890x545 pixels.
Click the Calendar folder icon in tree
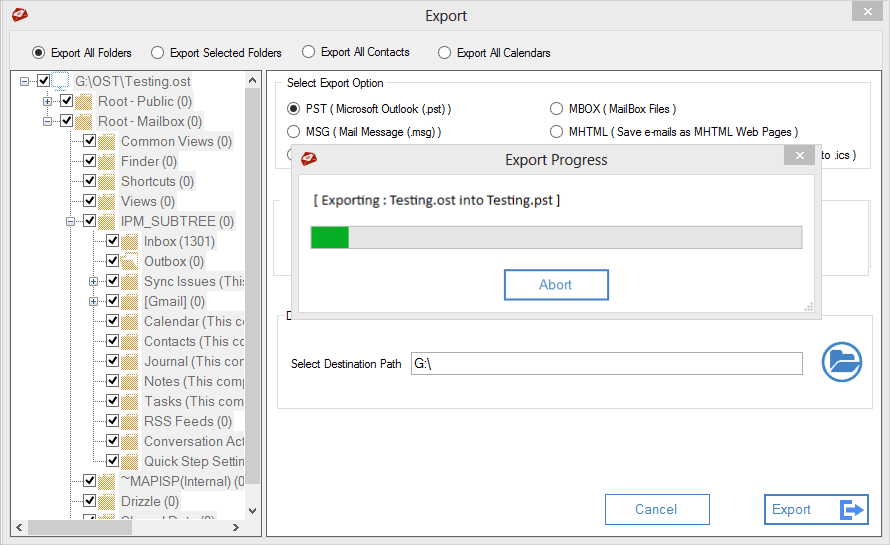click(x=130, y=321)
